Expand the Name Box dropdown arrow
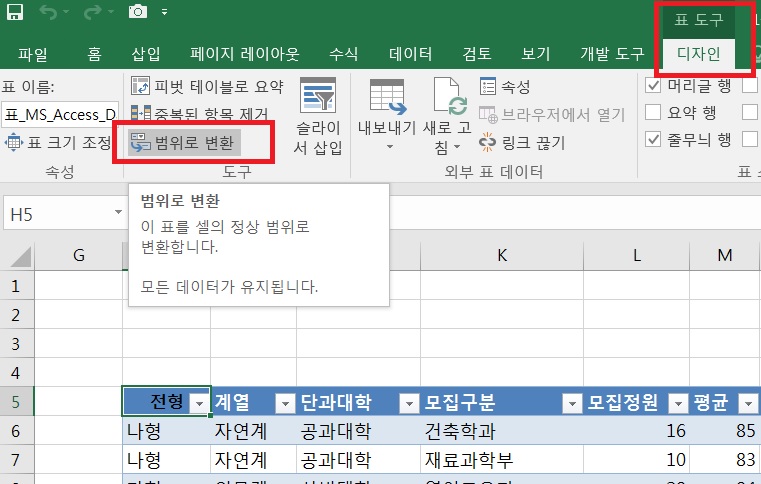The width and height of the screenshot is (761, 484). (117, 214)
